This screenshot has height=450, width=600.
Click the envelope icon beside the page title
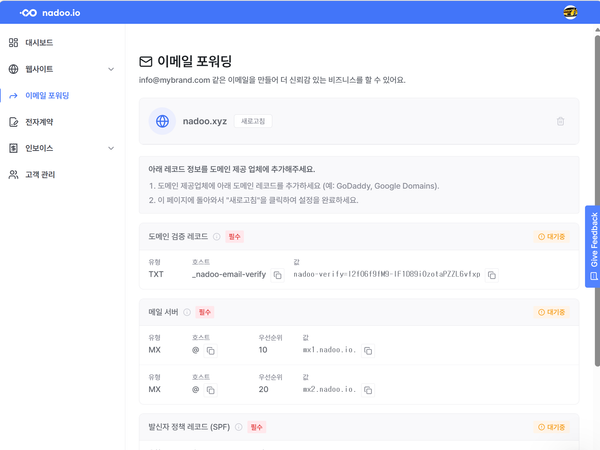pyautogui.click(x=146, y=61)
